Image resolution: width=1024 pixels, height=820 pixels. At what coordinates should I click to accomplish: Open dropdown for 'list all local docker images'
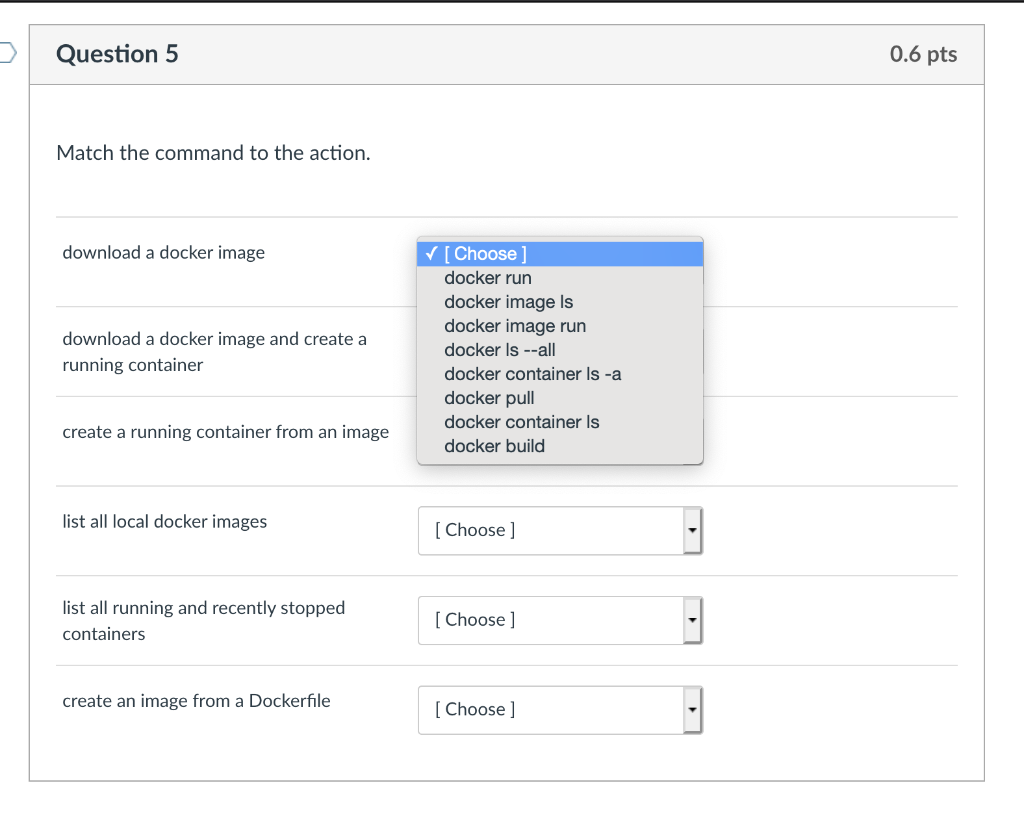[x=560, y=531]
